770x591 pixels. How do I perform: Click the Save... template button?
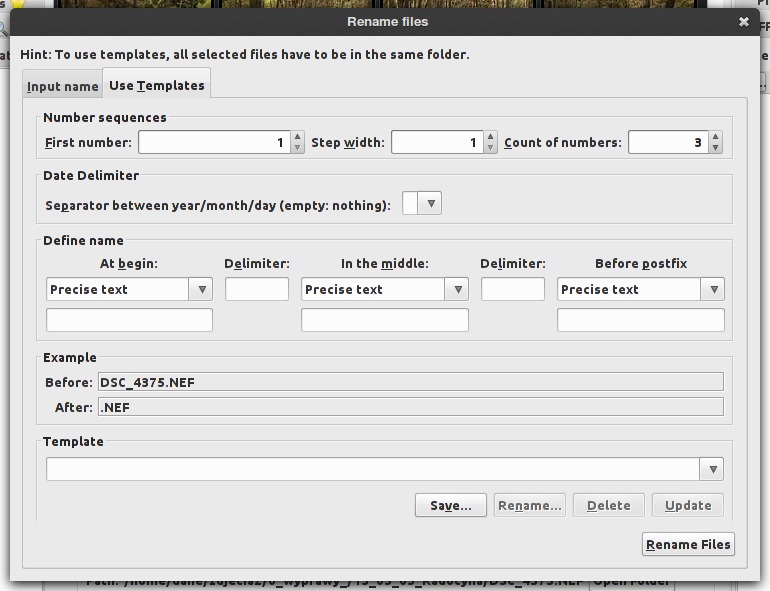coord(451,506)
